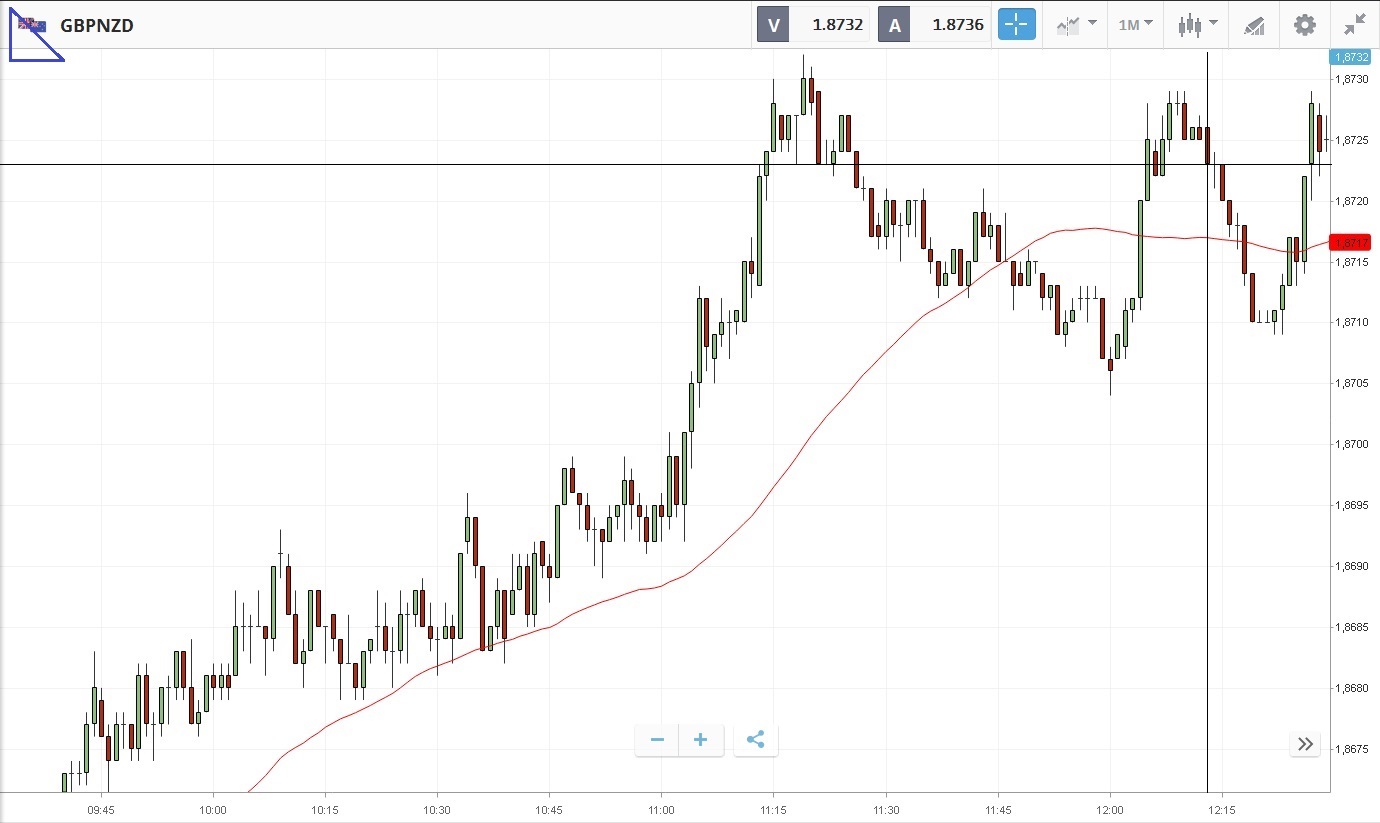Click the V sell button
Viewport: 1380px width, 823px height.
(773, 25)
